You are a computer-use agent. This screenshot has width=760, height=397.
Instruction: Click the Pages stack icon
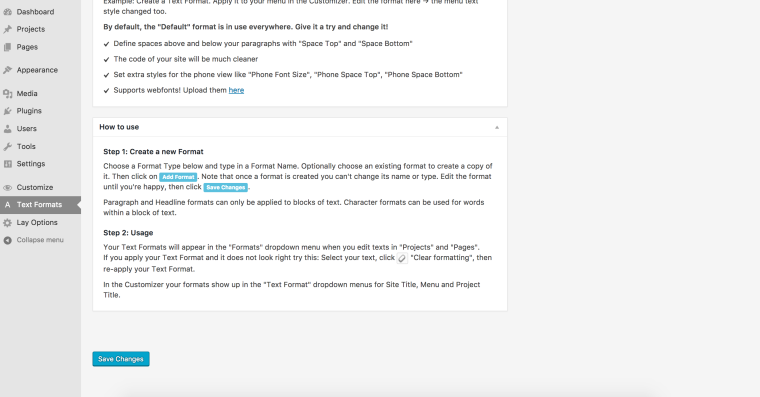pyautogui.click(x=7, y=47)
